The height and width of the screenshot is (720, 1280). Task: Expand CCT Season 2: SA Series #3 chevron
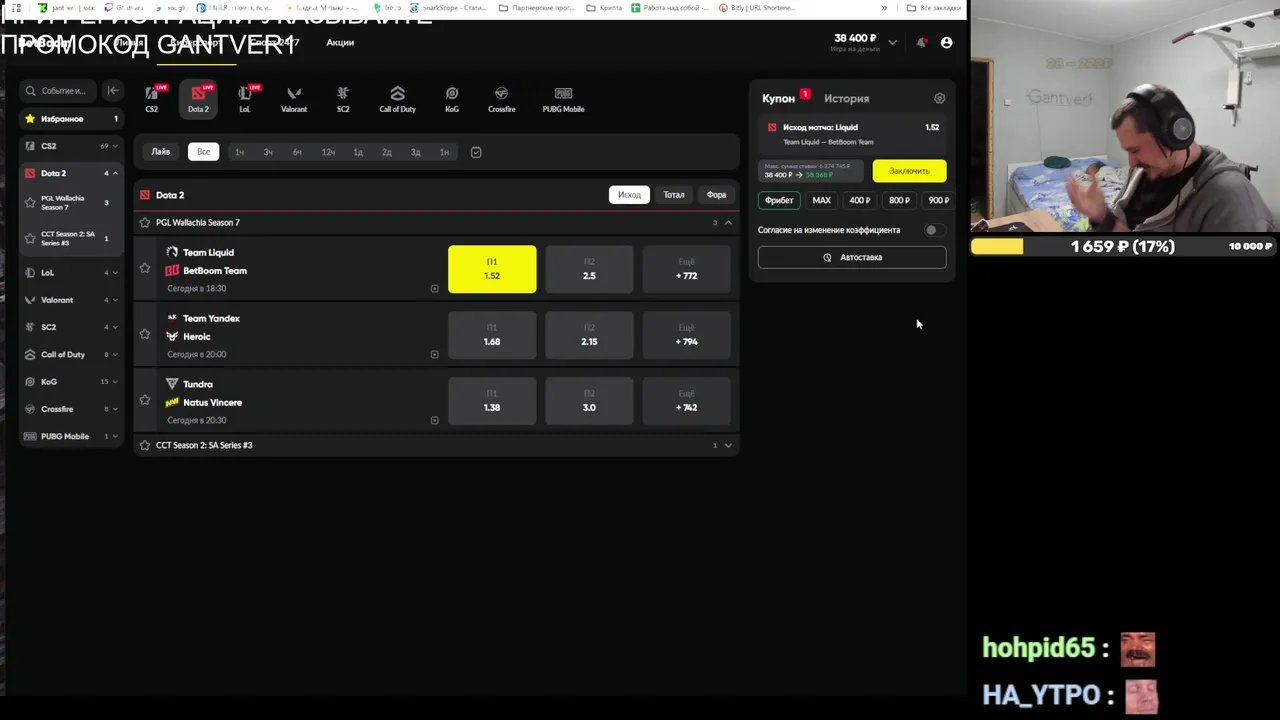point(728,445)
